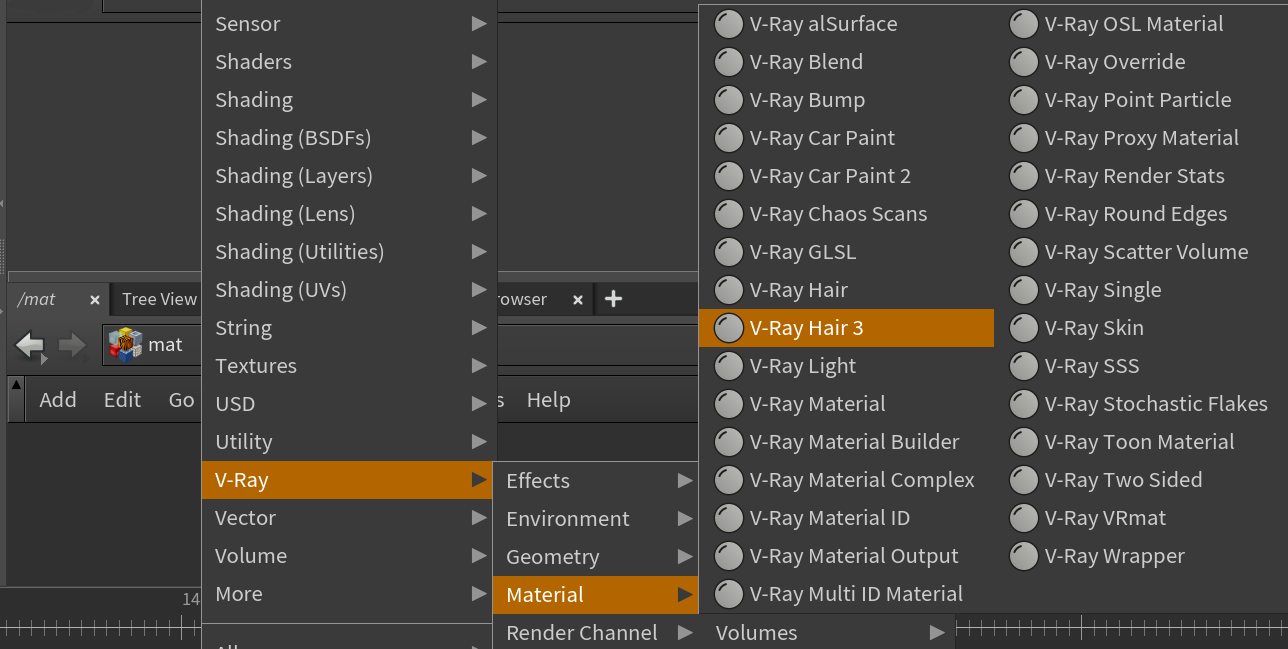This screenshot has height=649, width=1288.
Task: Expand the V-Ray Effects submenu arrow
Action: (x=685, y=481)
